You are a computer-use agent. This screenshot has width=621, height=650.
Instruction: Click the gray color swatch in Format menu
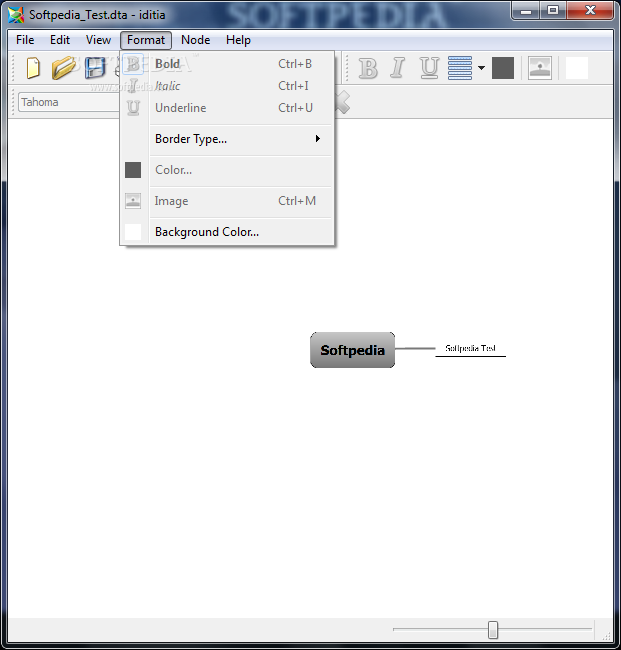click(x=133, y=170)
